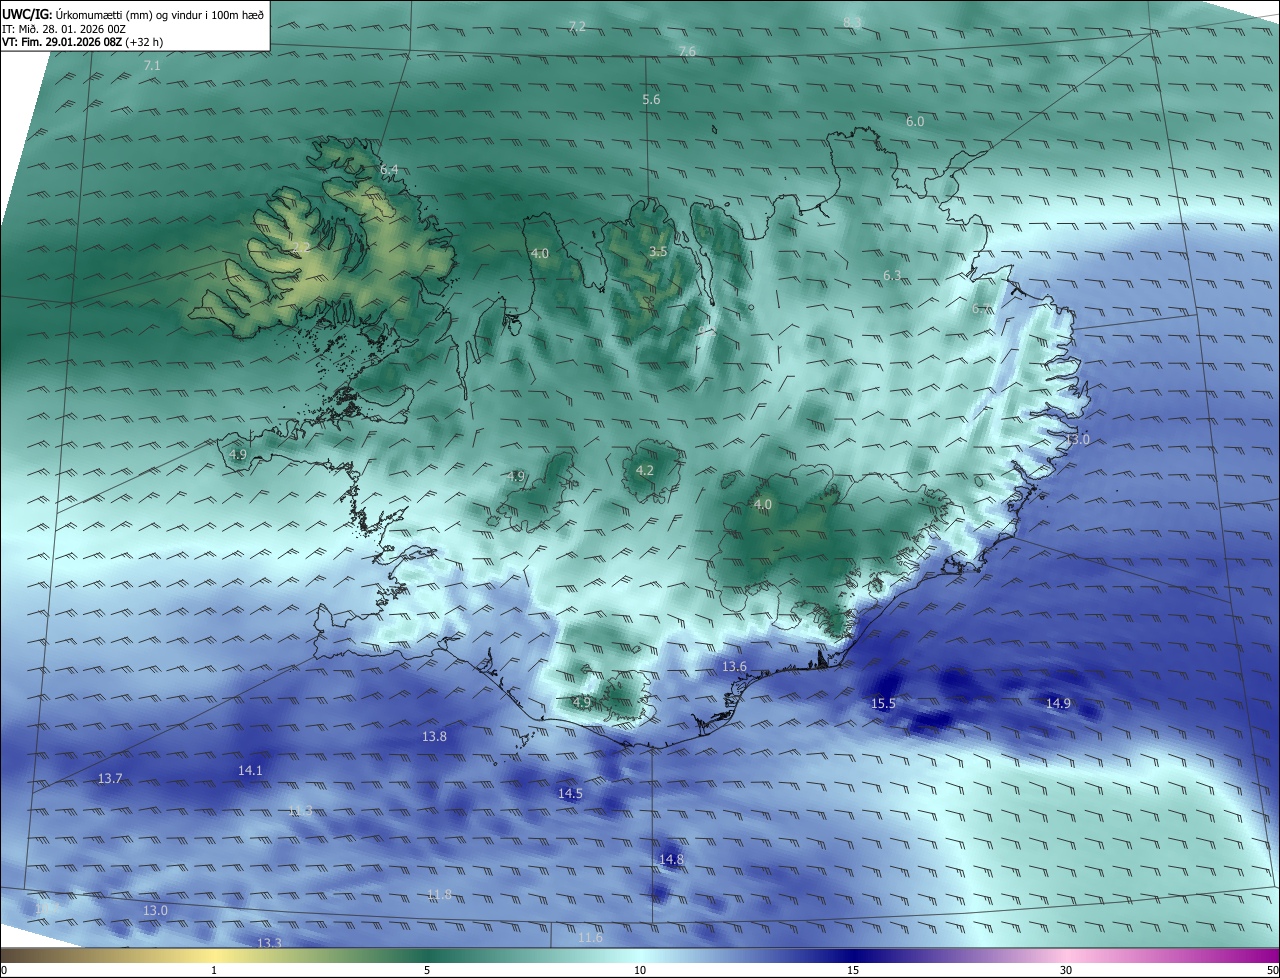Click the "VT: Fim. 29.01.2026 08Z (+32 h)" line
This screenshot has height=978, width=1280.
83,42
